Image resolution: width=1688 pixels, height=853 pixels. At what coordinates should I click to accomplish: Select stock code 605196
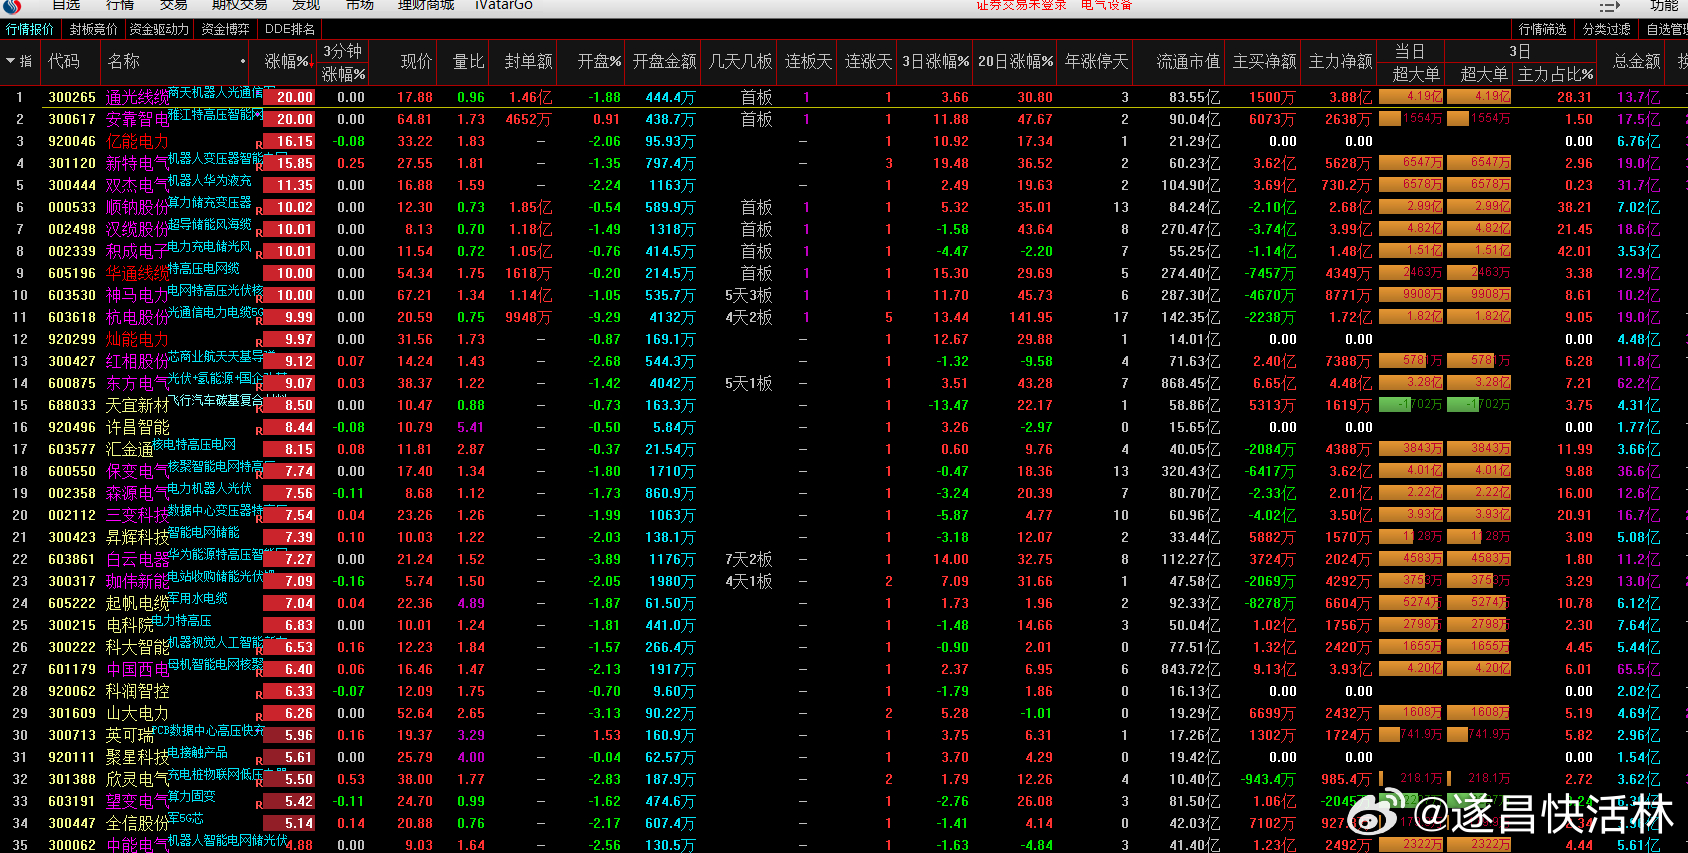pos(72,274)
